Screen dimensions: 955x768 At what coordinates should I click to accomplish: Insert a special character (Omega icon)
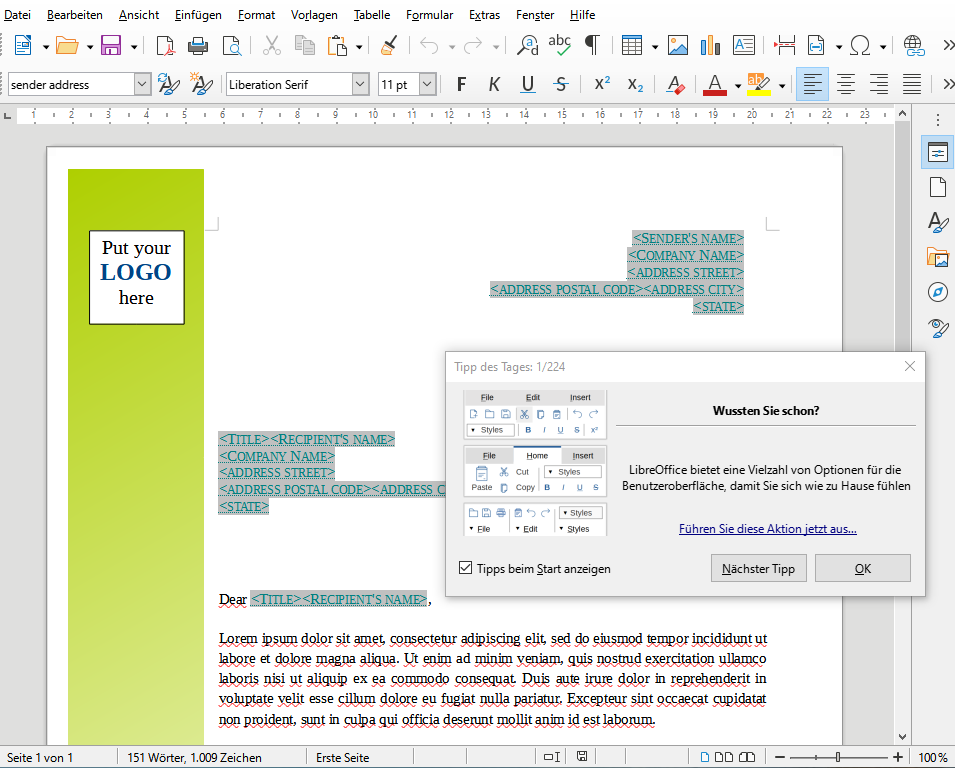point(860,46)
